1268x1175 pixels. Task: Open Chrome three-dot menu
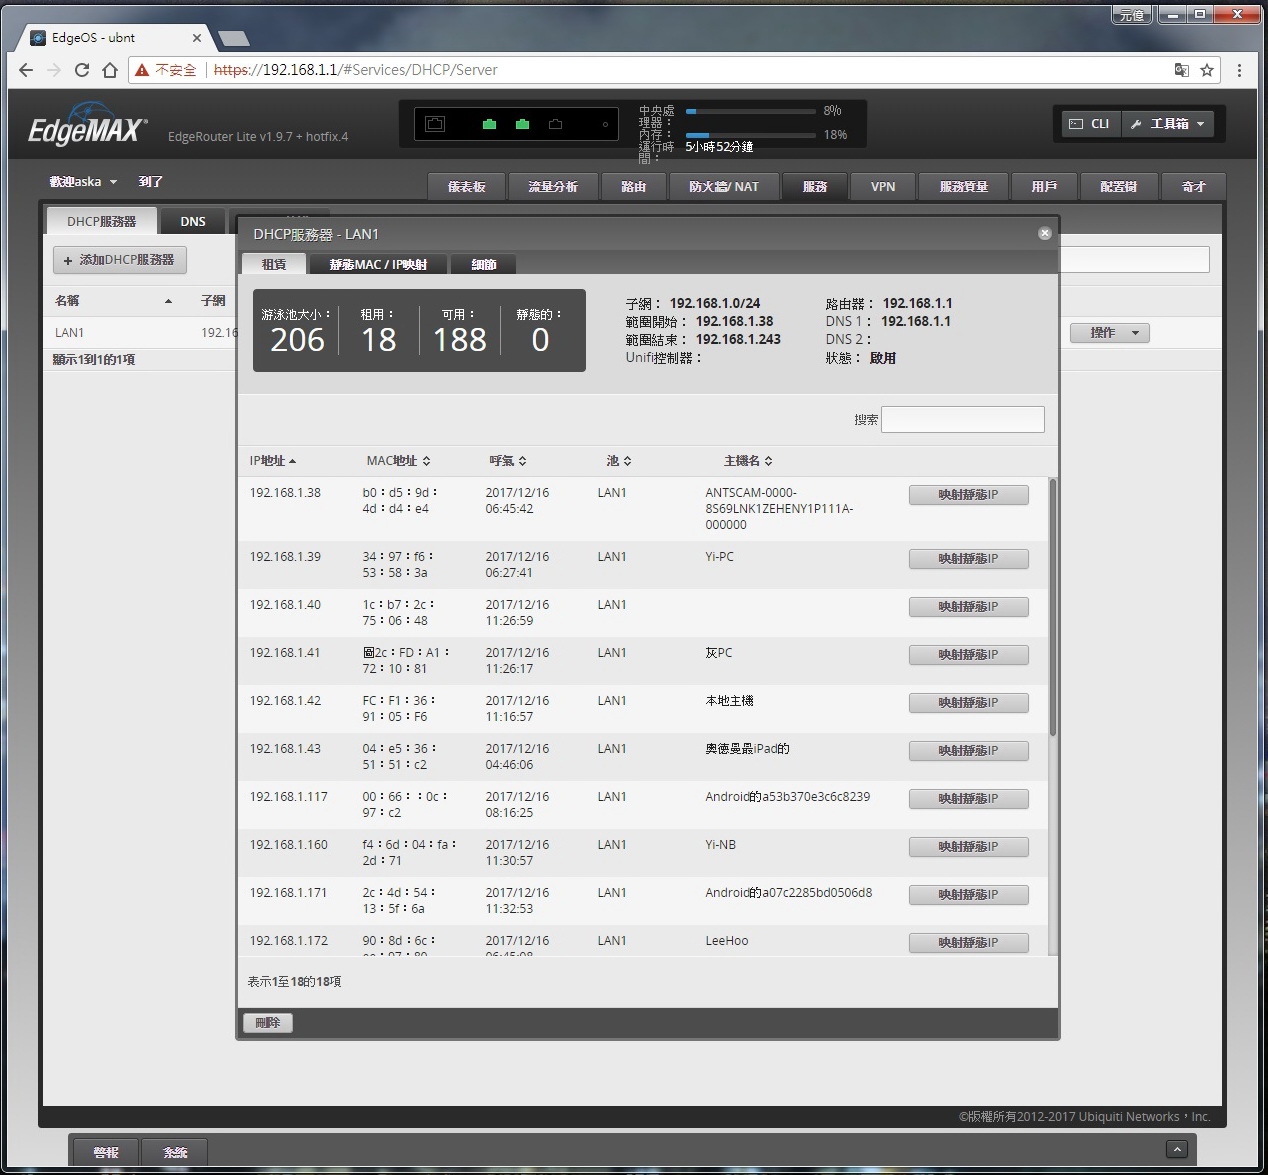[1239, 70]
